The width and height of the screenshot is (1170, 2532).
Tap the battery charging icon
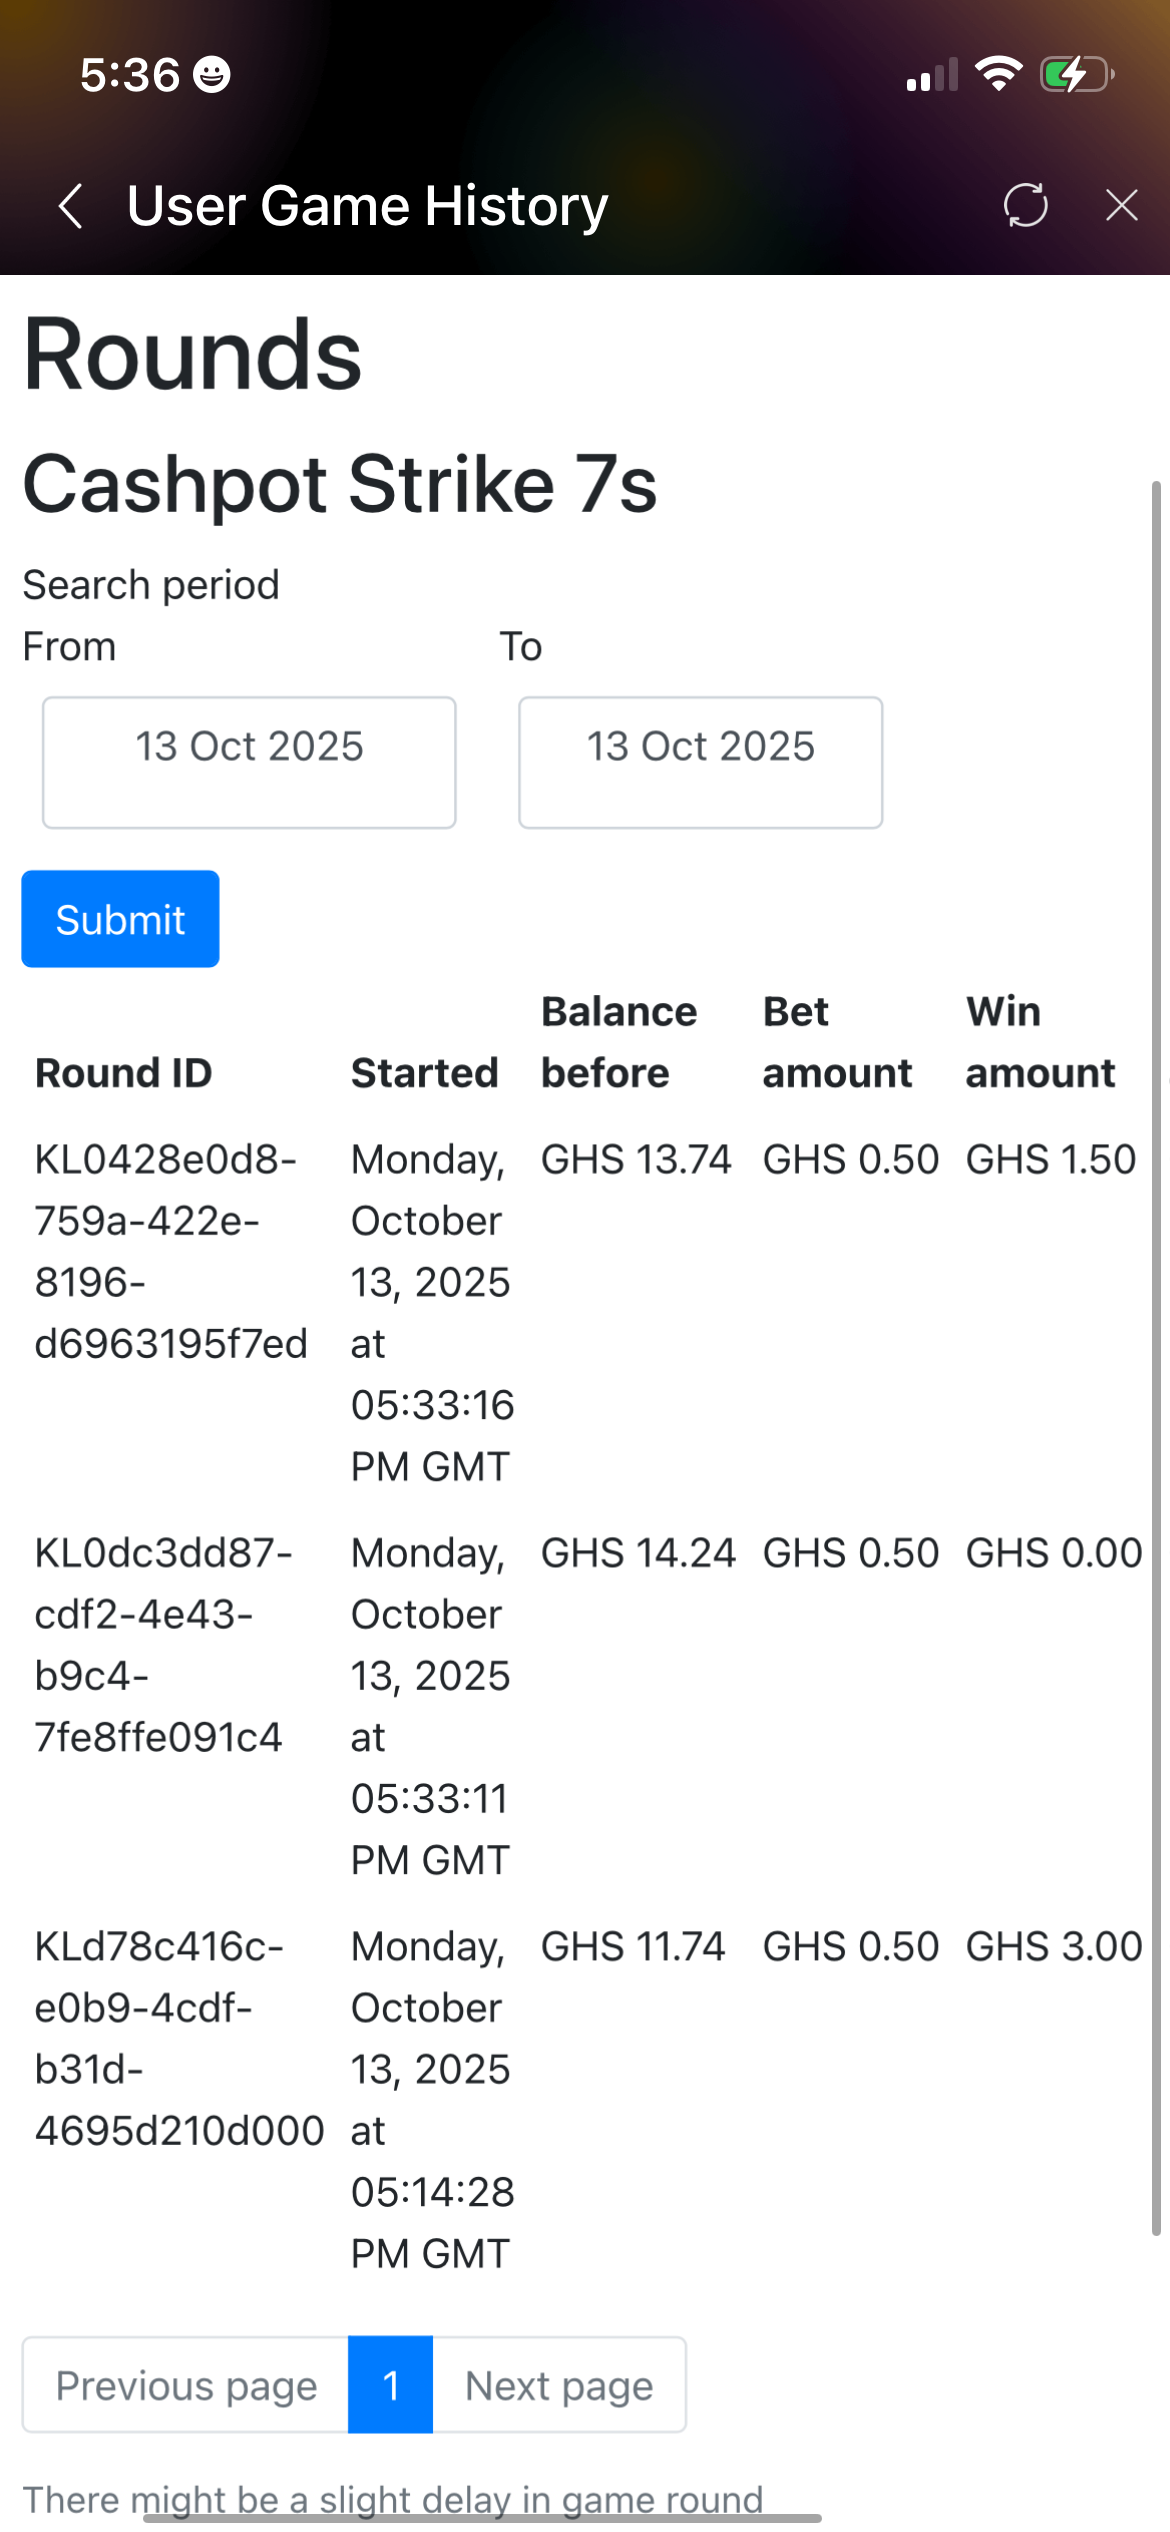point(1076,74)
